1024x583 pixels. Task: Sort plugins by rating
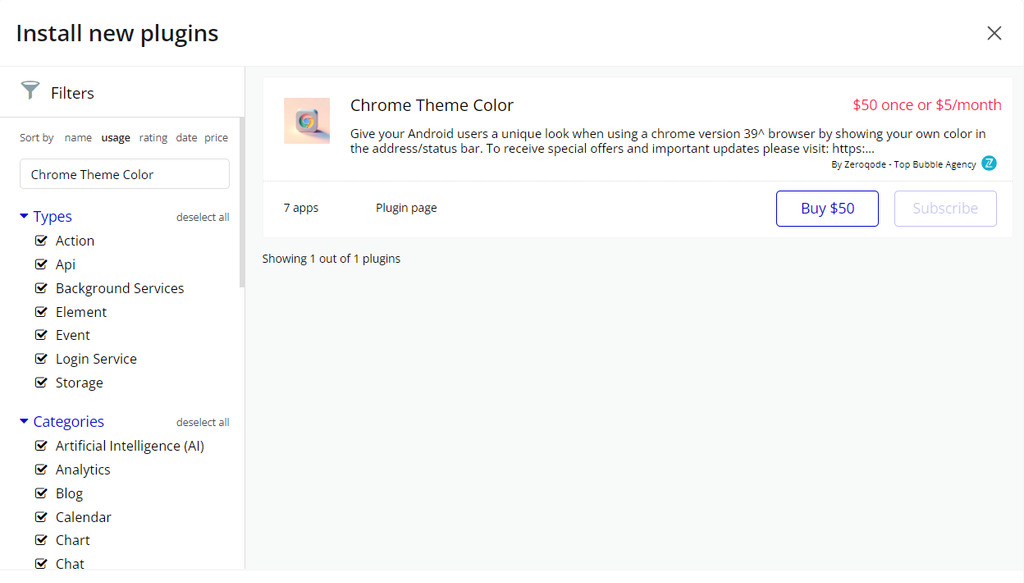[153, 138]
